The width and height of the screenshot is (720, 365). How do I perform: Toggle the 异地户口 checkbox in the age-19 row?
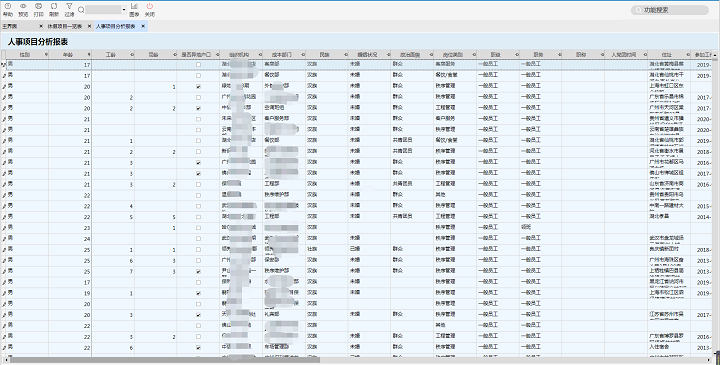[198, 293]
